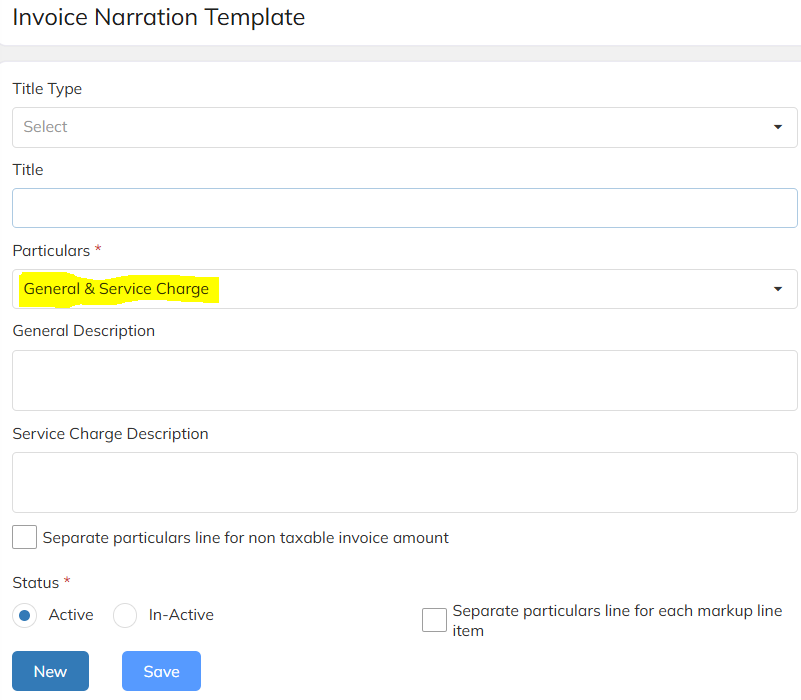Image resolution: width=801 pixels, height=700 pixels.
Task: Click the Invoice Narration Template heading
Action: pyautogui.click(x=159, y=17)
